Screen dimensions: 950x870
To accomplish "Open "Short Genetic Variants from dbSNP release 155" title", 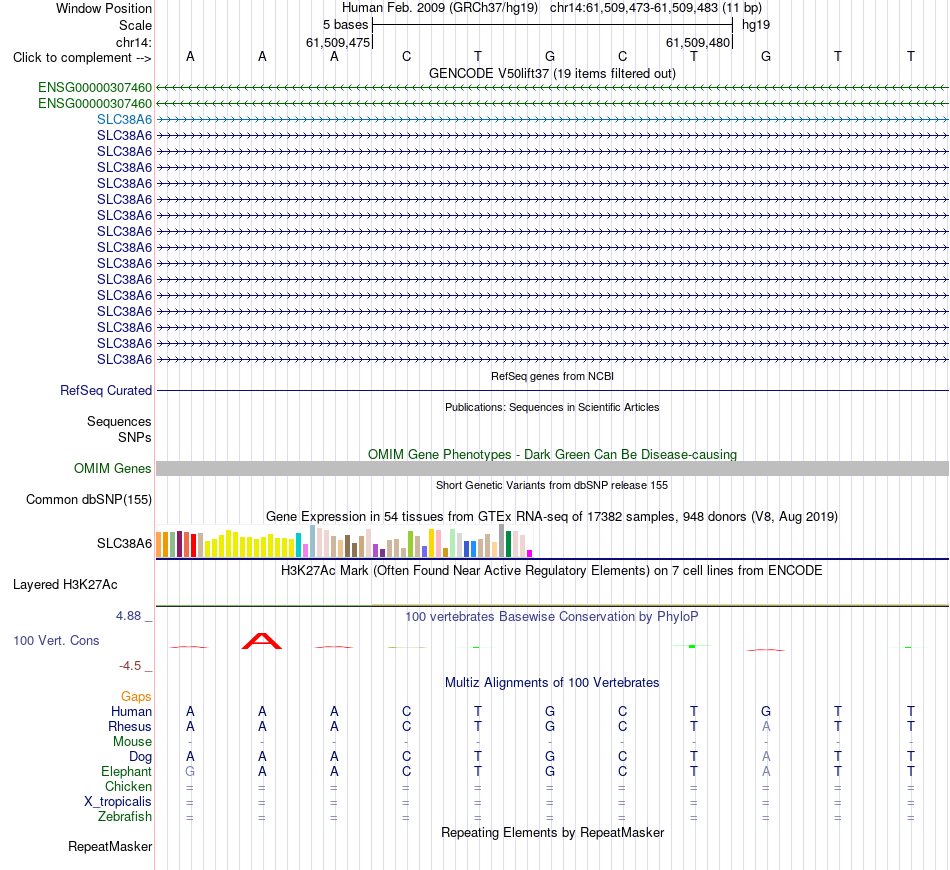I will 552,485.
